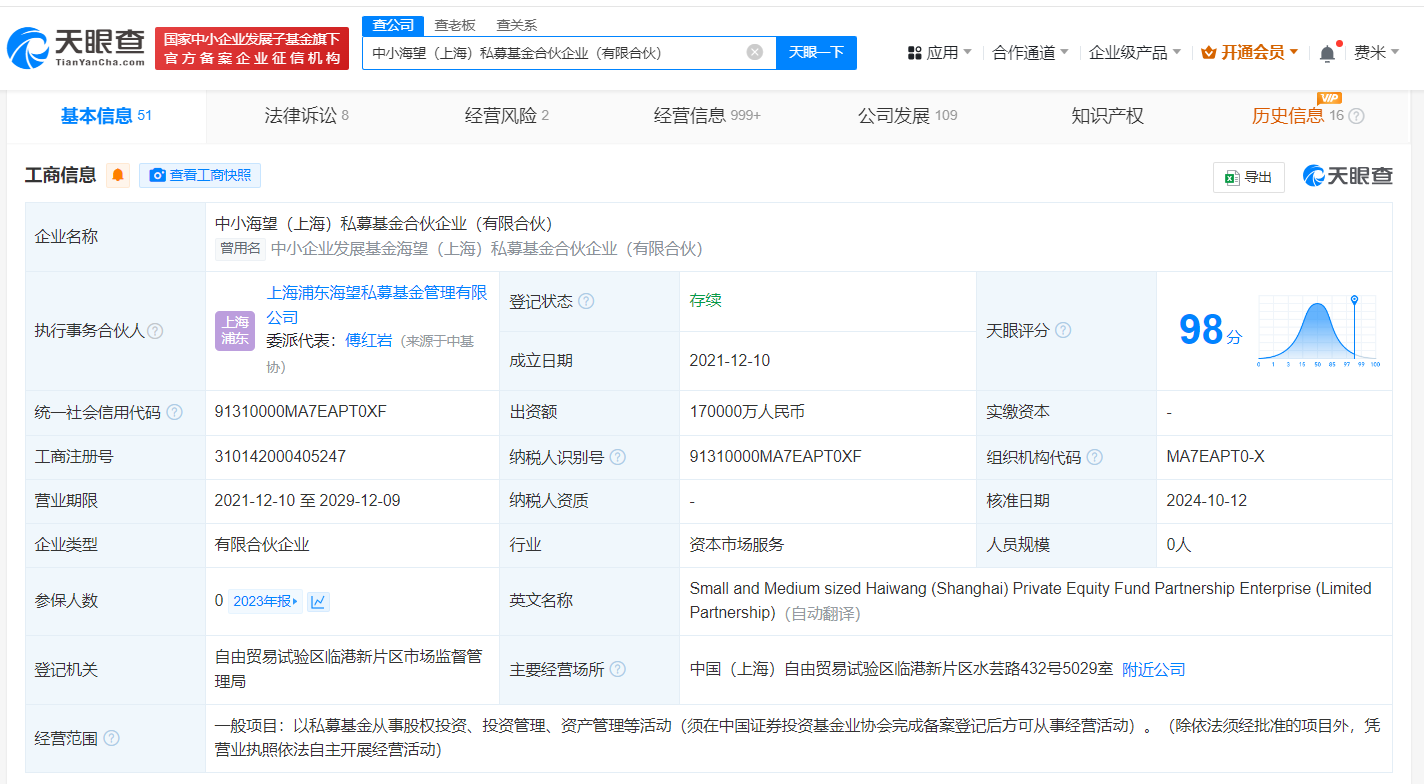1424x784 pixels.
Task: Open the insured-staff trend chart icon beside 2023年报
Action: [x=319, y=600]
